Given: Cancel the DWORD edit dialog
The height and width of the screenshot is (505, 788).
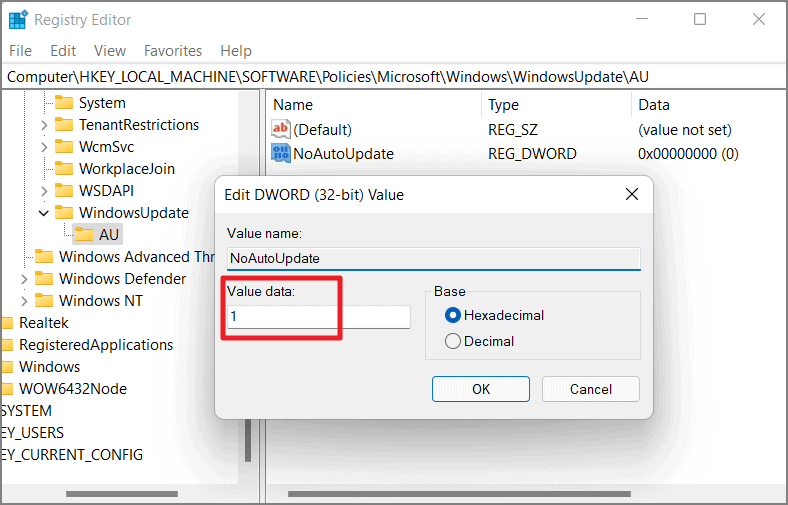Looking at the screenshot, I should tap(590, 389).
